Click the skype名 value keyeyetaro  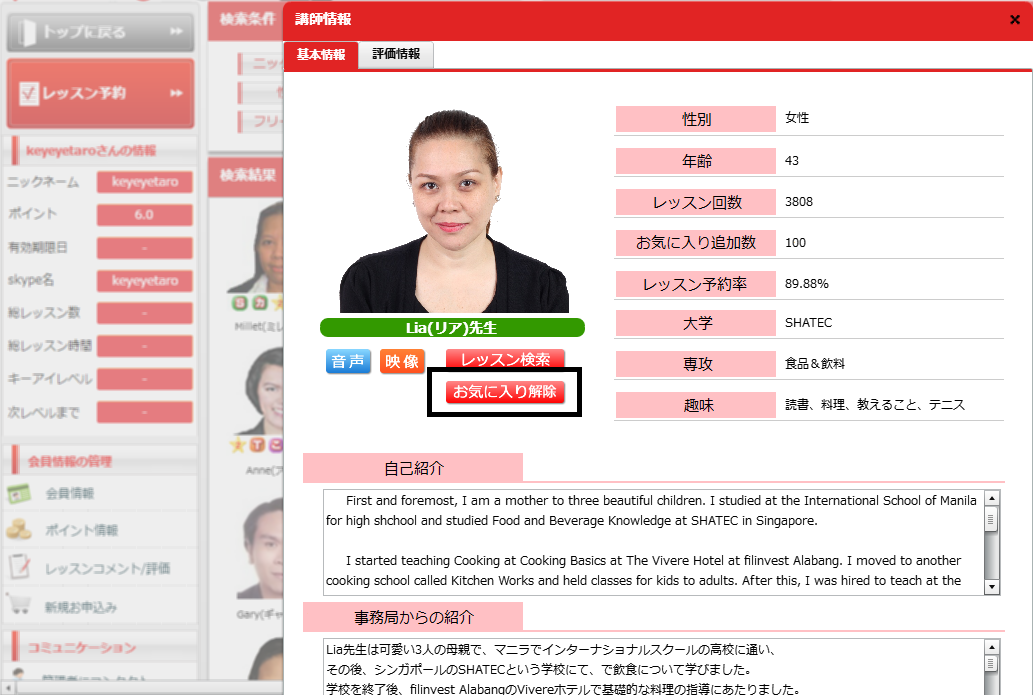click(x=145, y=281)
